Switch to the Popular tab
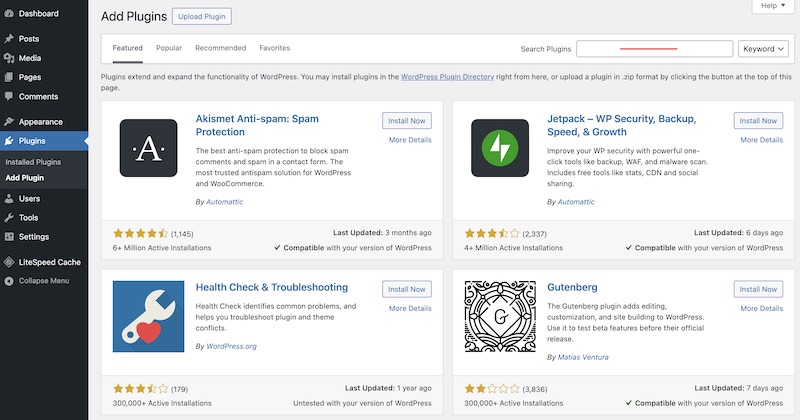Image resolution: width=800 pixels, height=420 pixels. (169, 48)
